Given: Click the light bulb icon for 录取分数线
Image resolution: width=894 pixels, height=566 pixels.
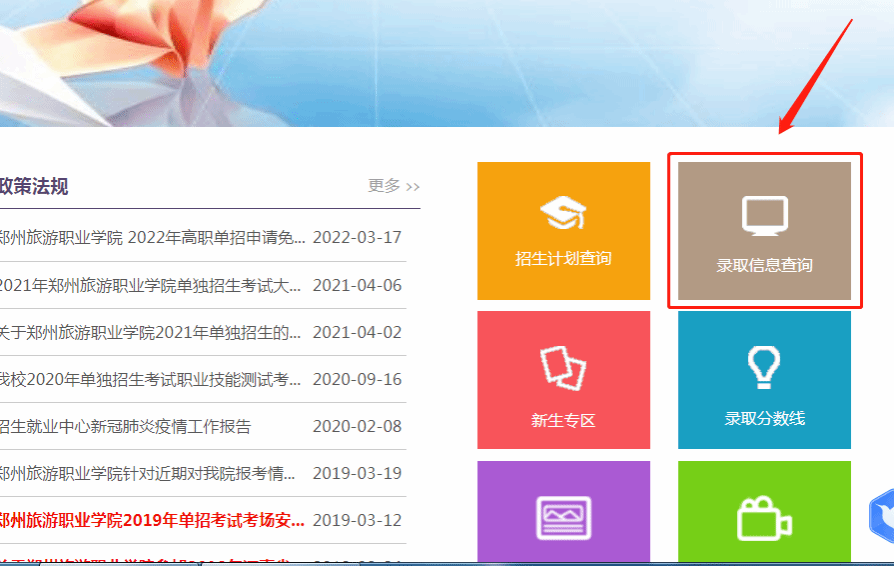Looking at the screenshot, I should (764, 367).
